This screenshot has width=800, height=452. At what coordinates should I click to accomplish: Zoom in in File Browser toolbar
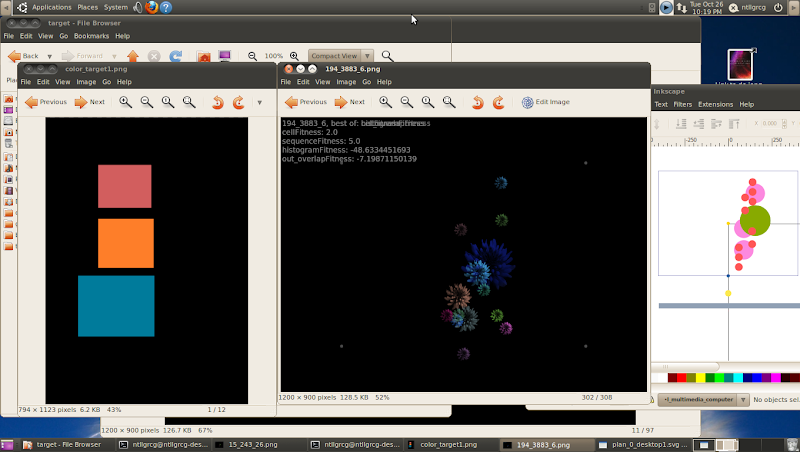tap(294, 56)
